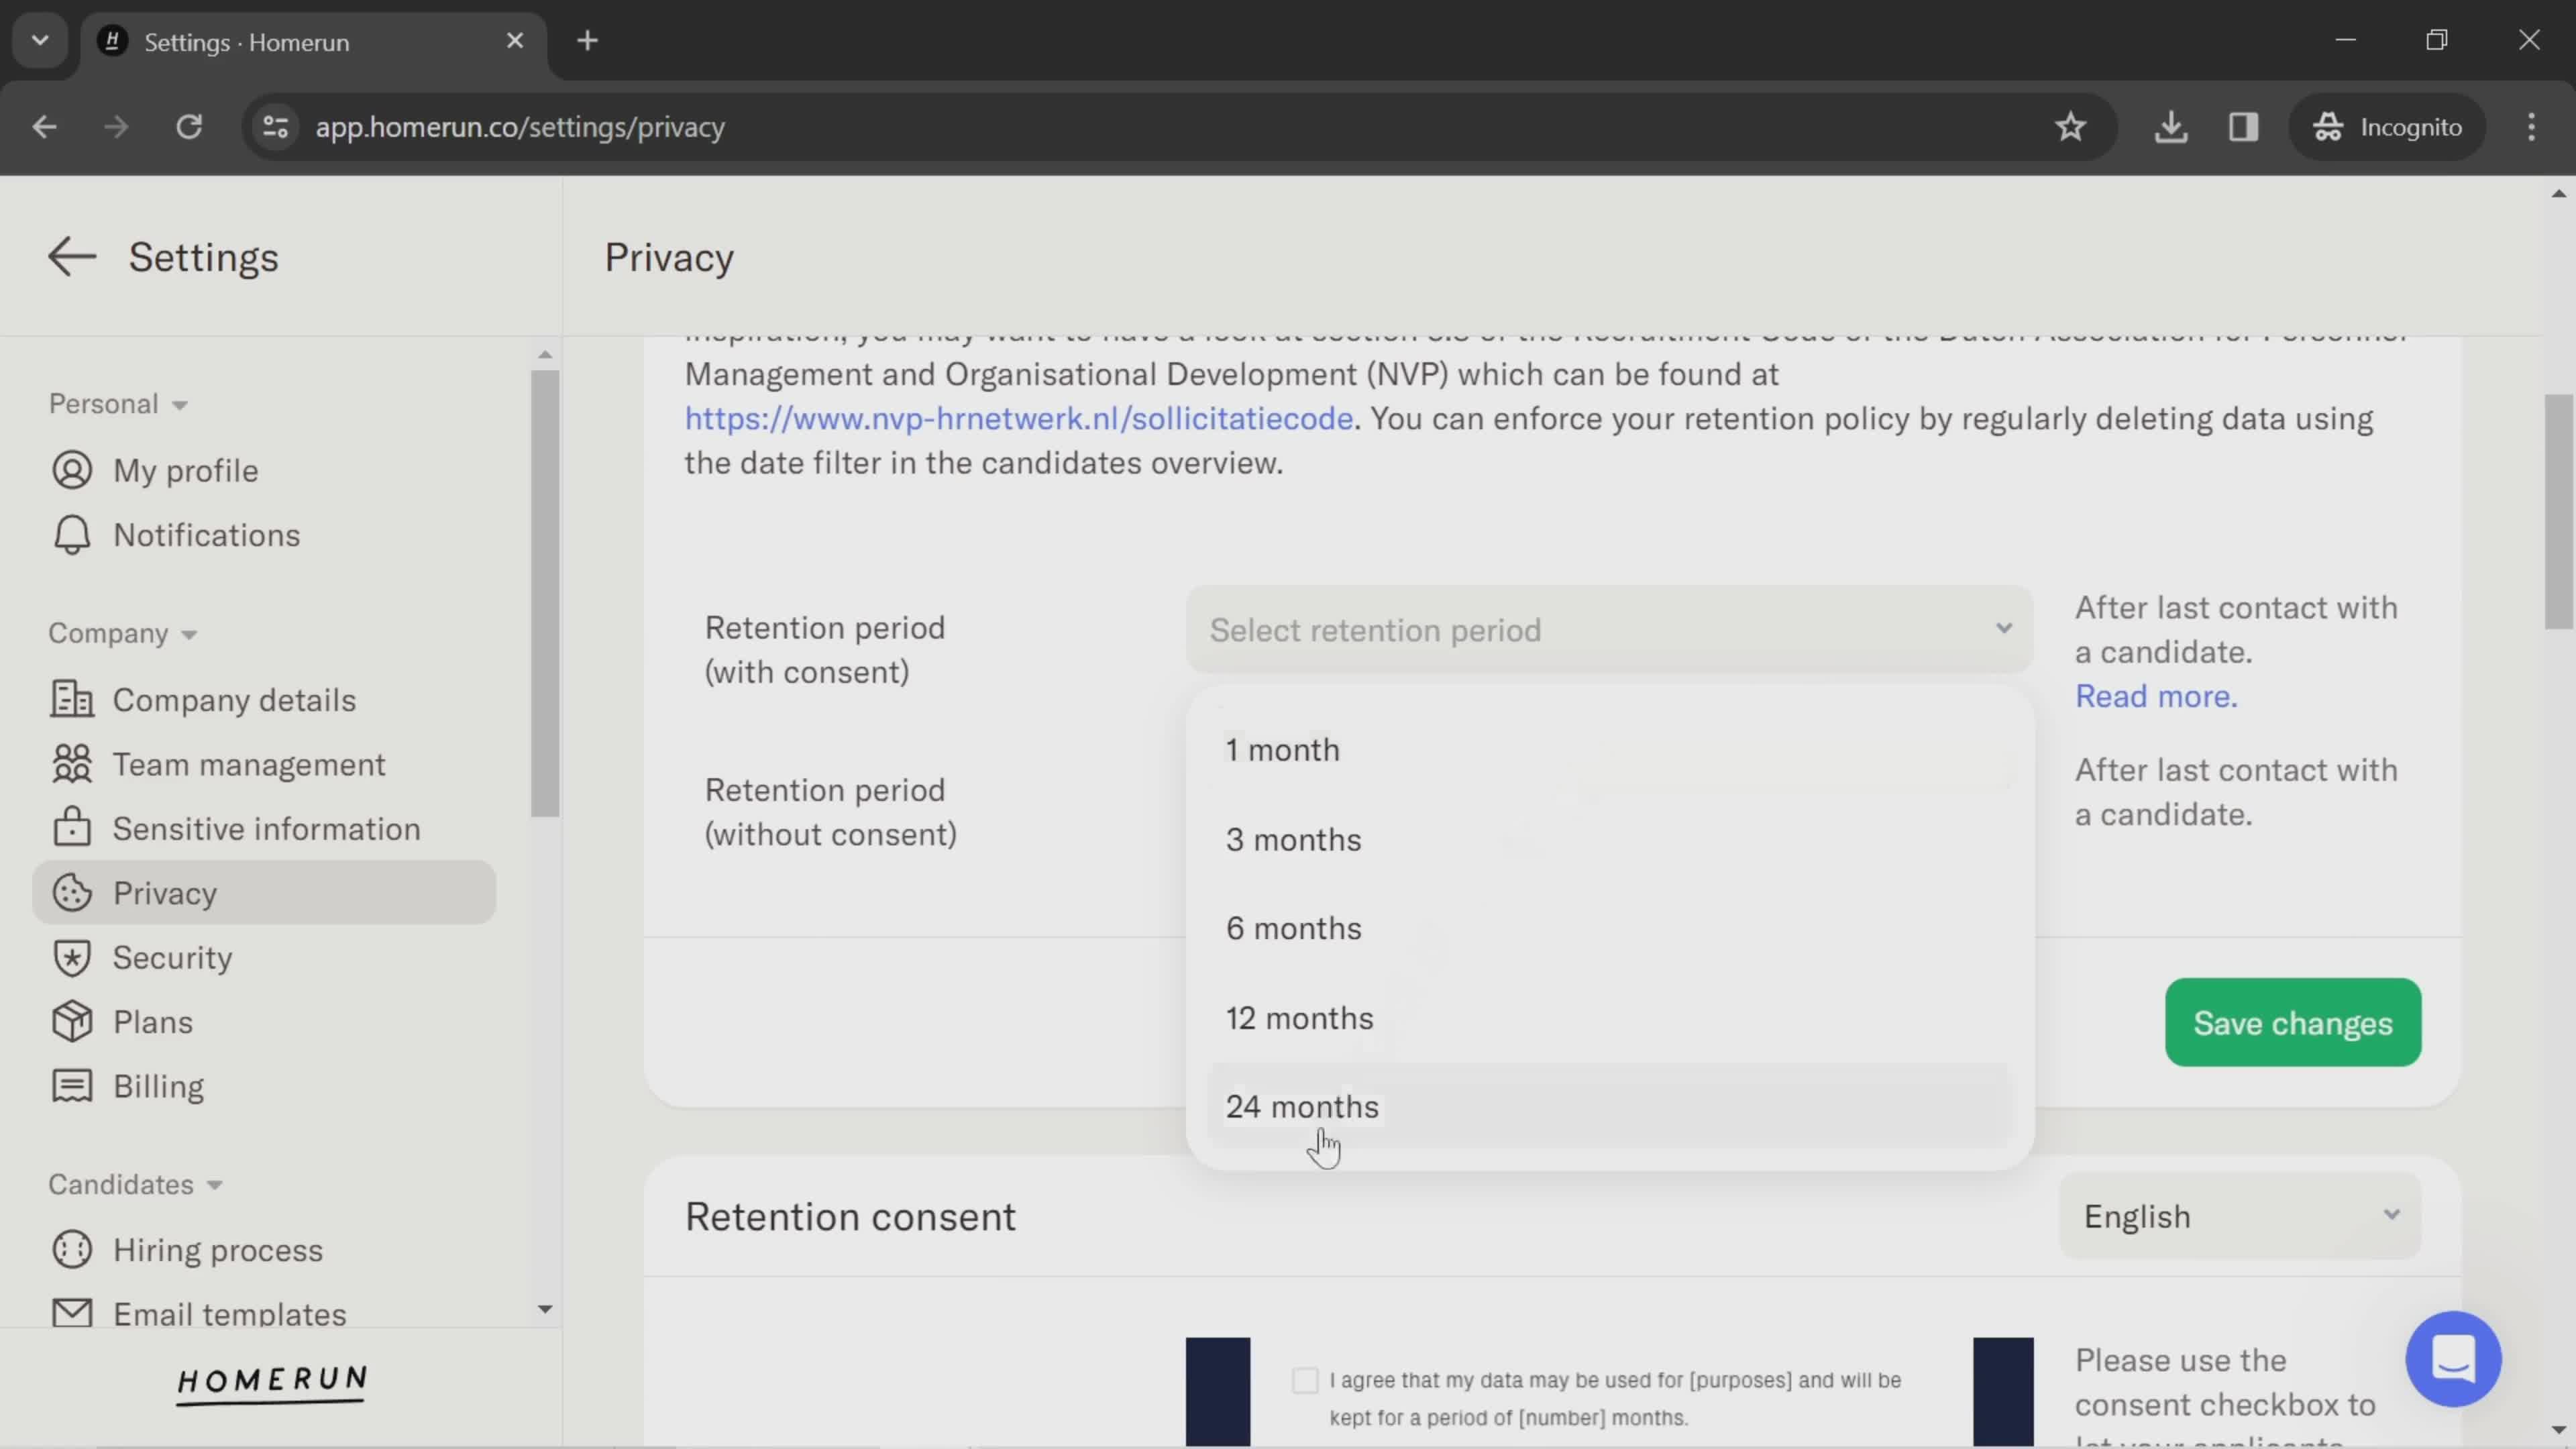Open browser downloads icon
The height and width of the screenshot is (1449, 2576).
(x=2171, y=127)
